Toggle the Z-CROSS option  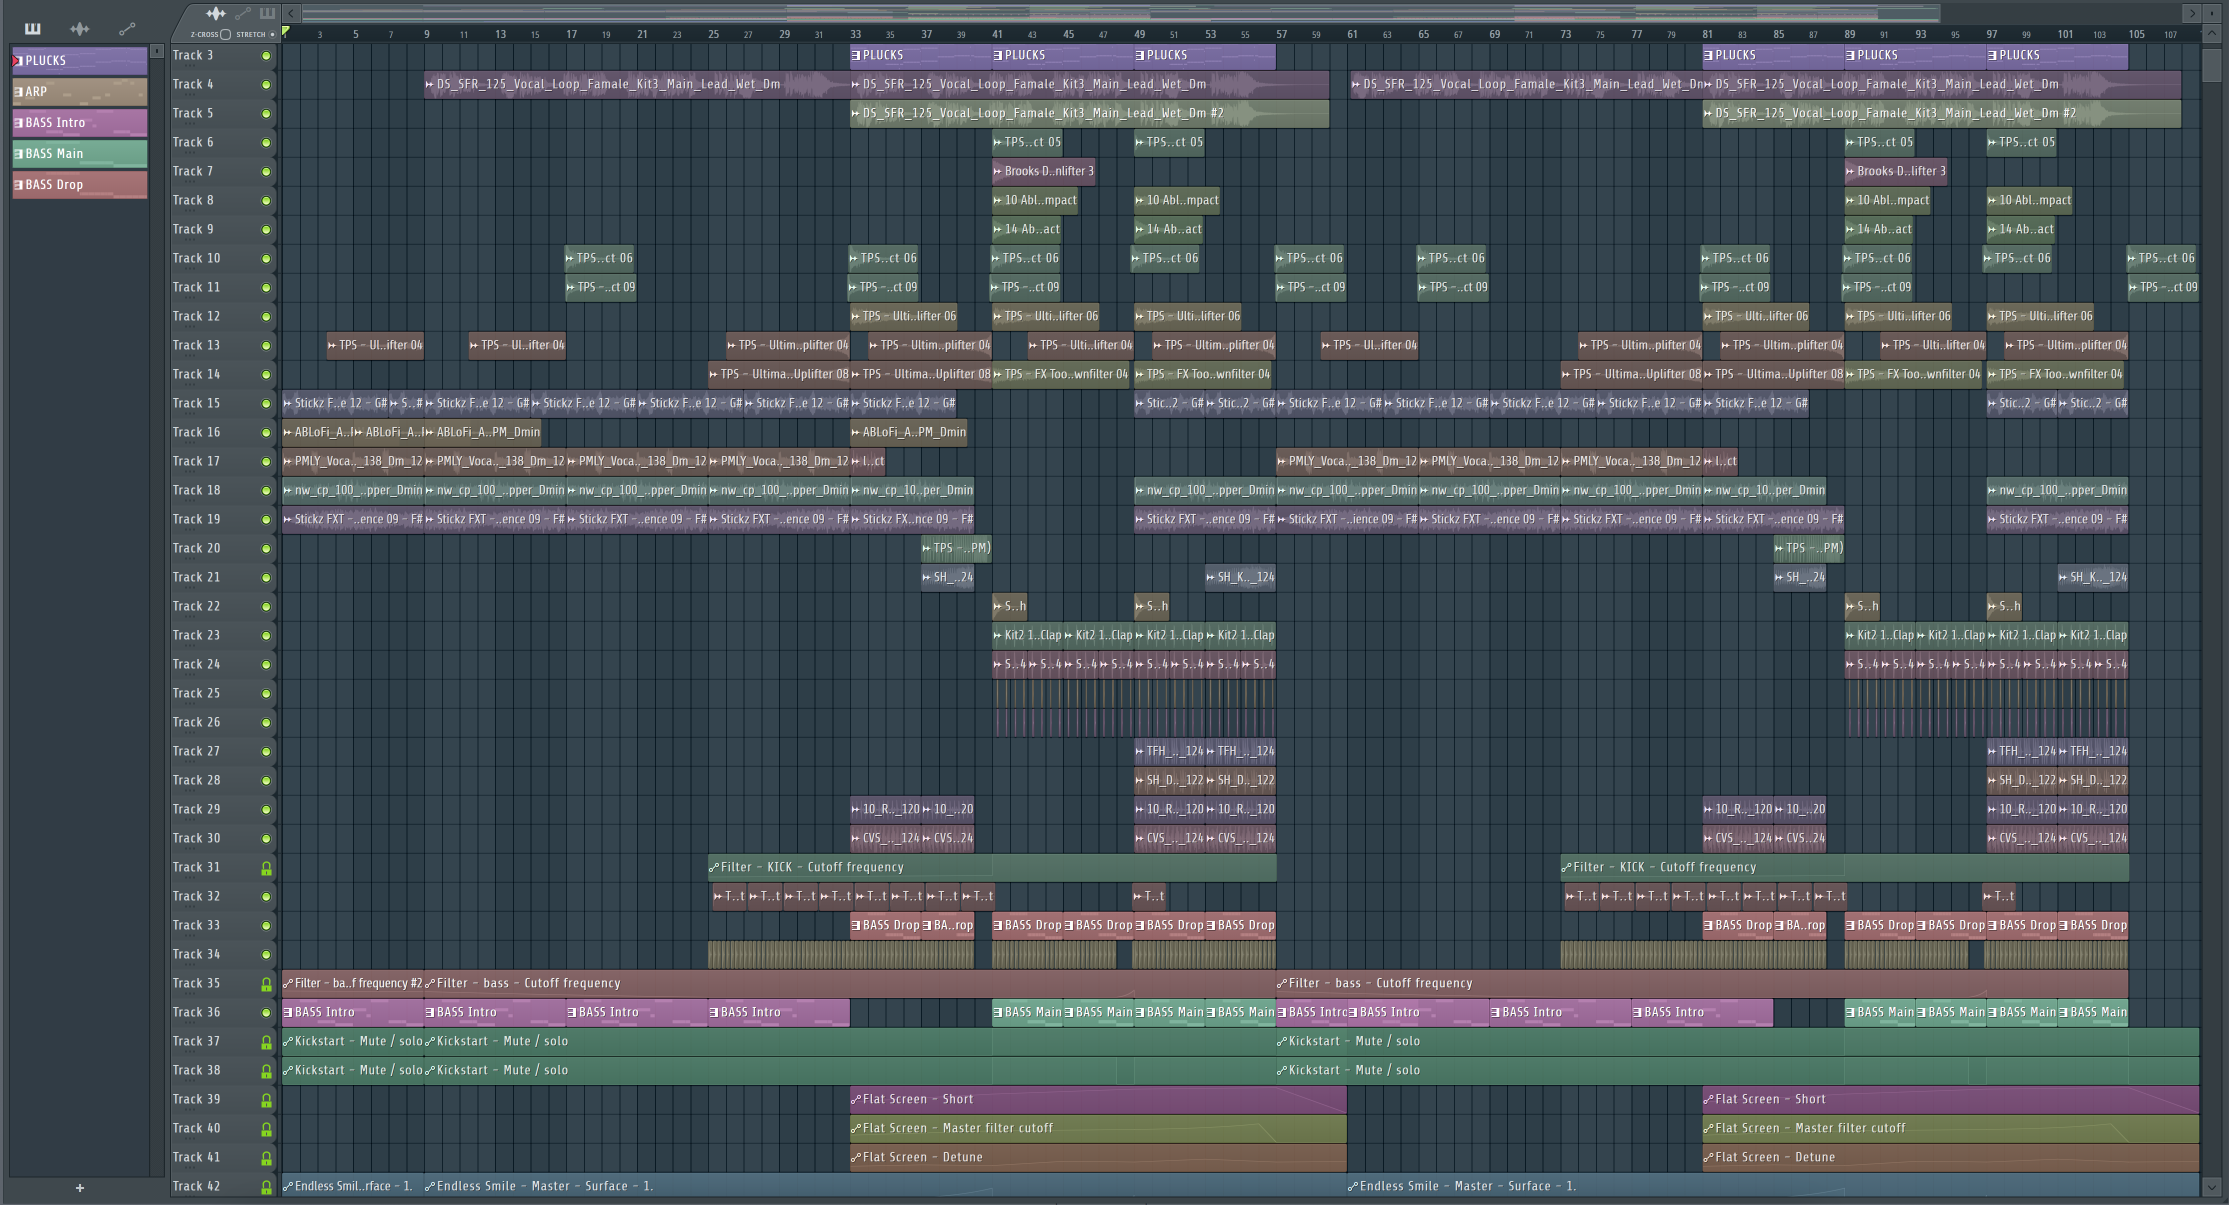(226, 34)
